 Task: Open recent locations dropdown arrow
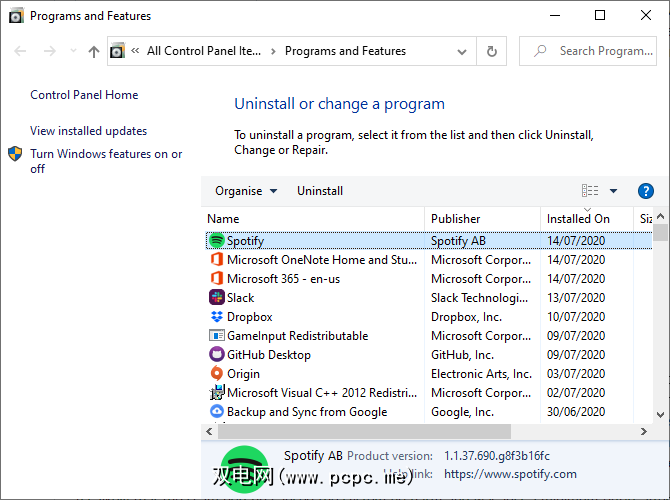point(73,51)
